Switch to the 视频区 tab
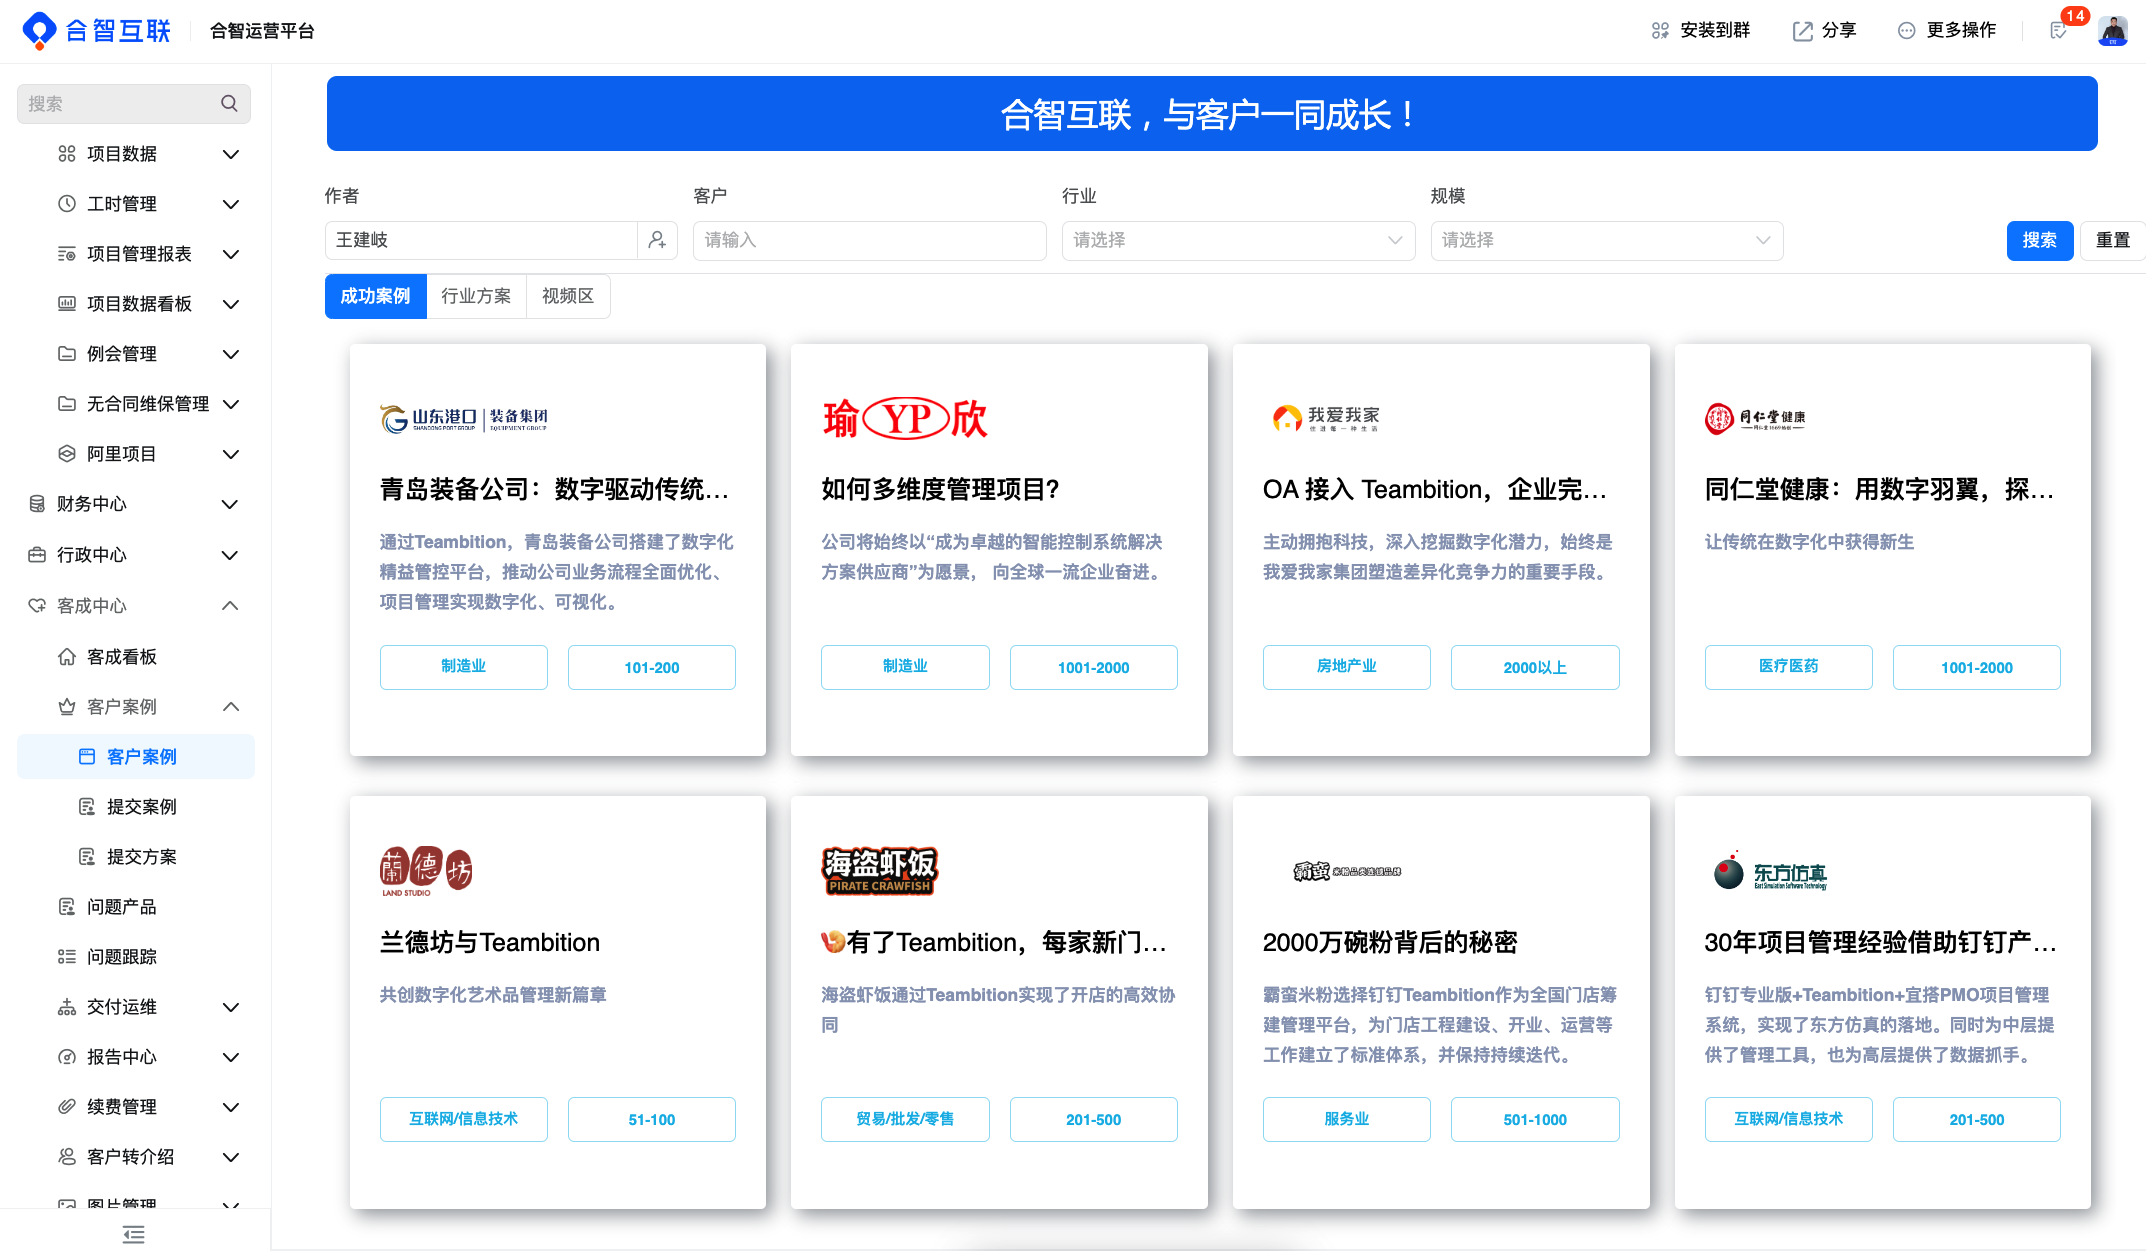This screenshot has height=1251, width=2146. pos(568,296)
